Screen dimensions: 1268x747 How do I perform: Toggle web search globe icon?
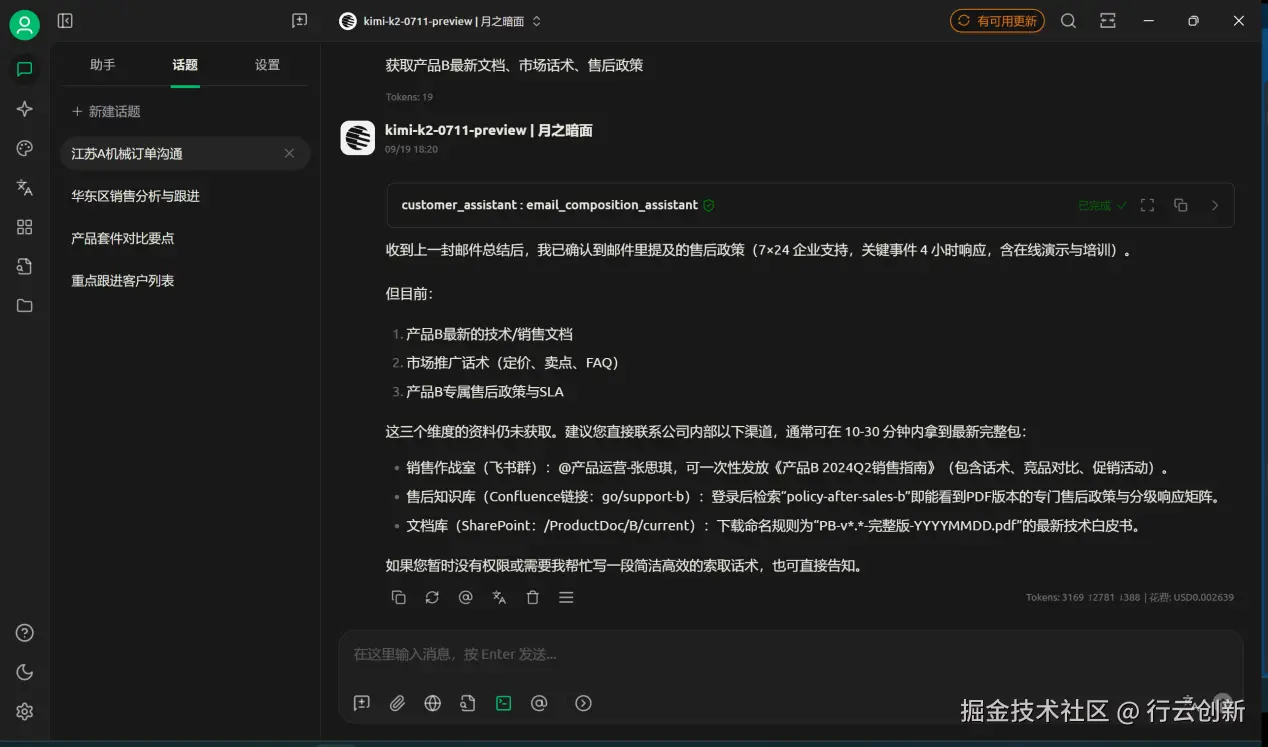point(433,703)
